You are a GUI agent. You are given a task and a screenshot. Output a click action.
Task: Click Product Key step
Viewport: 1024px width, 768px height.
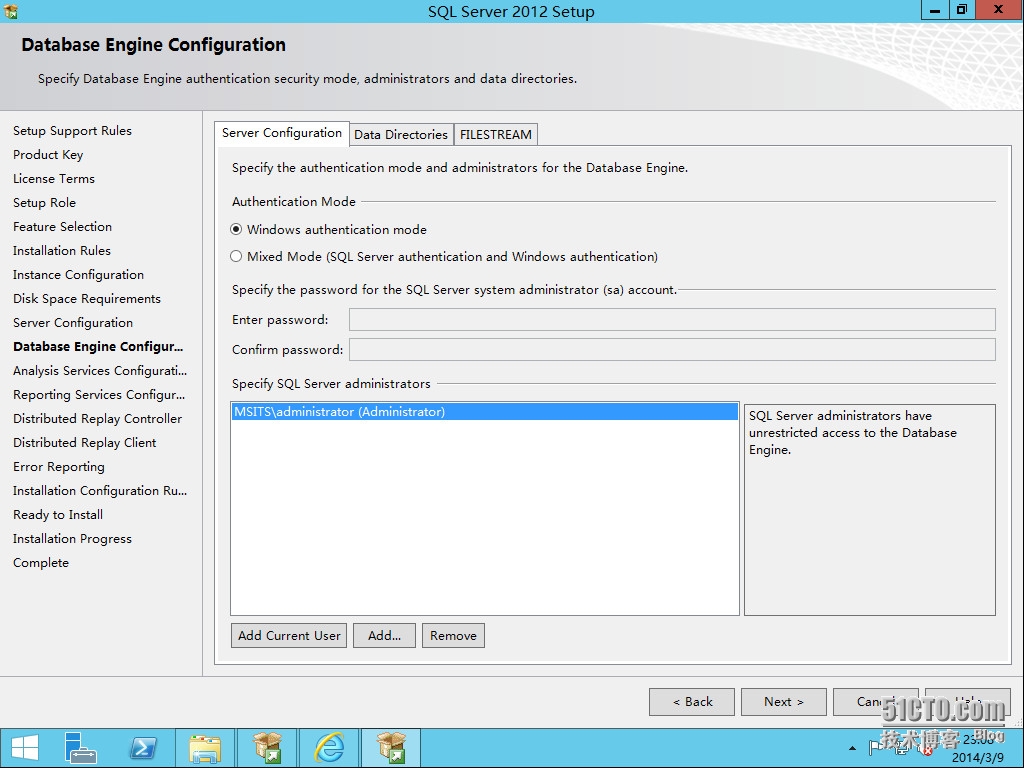click(48, 155)
